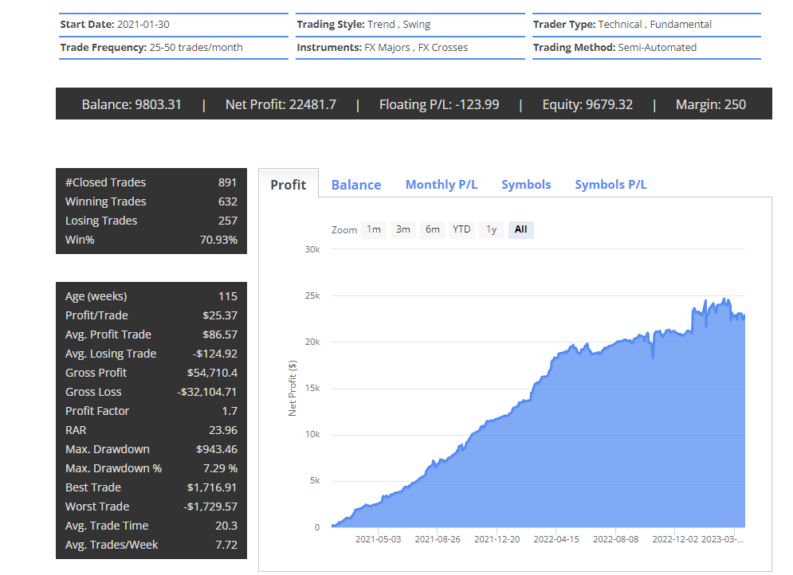Select YTD zoom range
The height and width of the screenshot is (575, 793).
pos(461,229)
